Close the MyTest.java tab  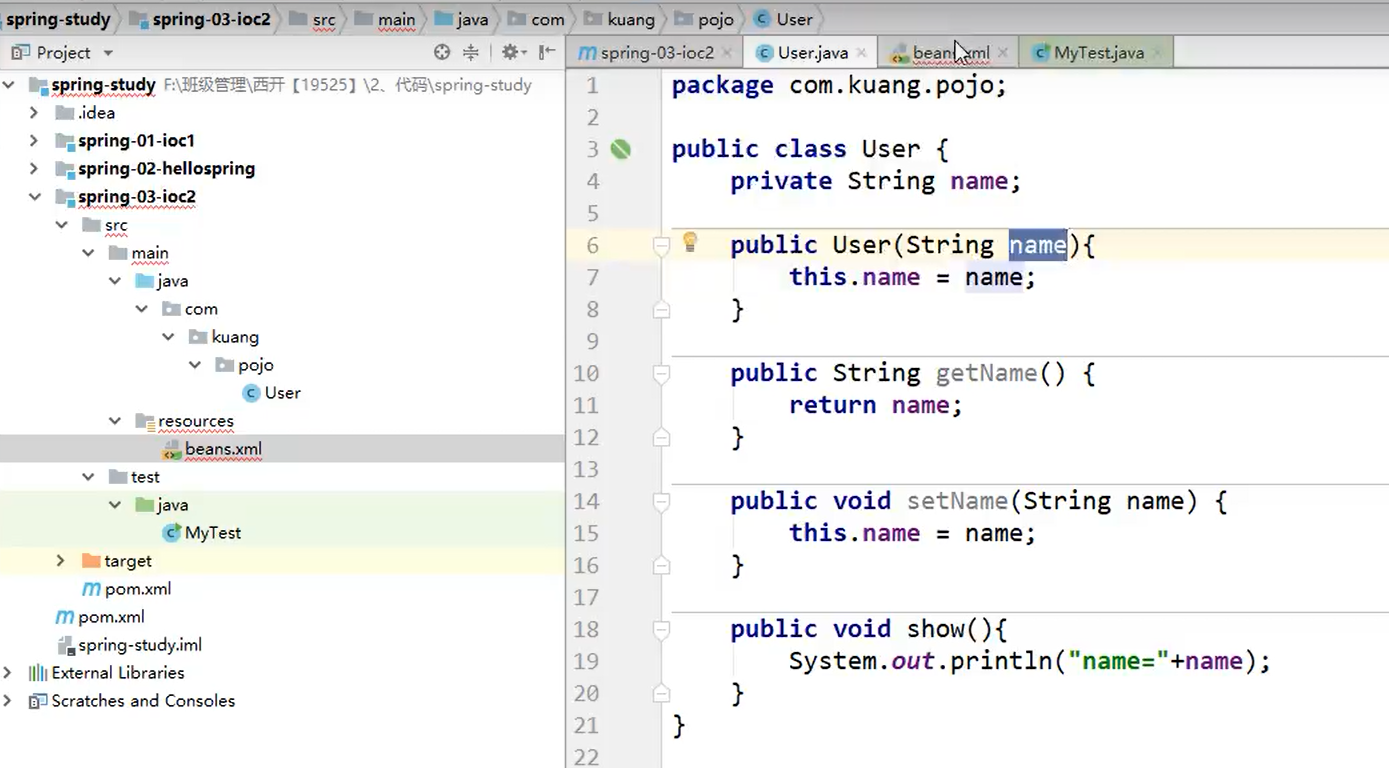pyautogui.click(x=1158, y=53)
